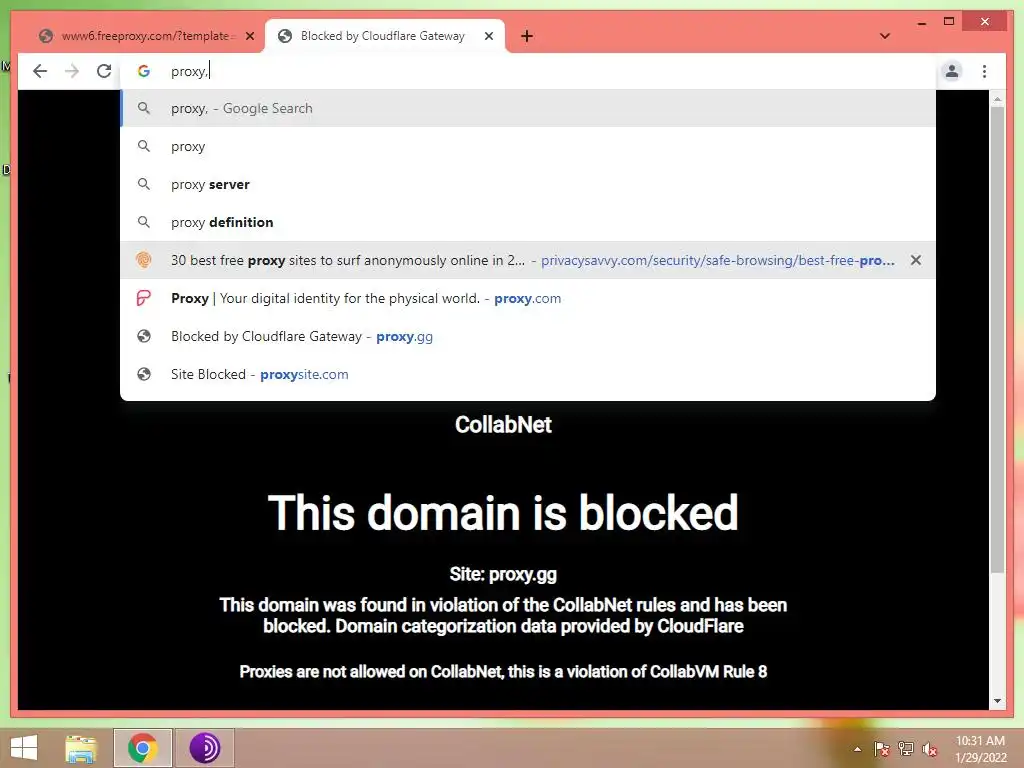Viewport: 1024px width, 768px height.
Task: Click the page's vertical scrollbar thumb
Action: [997, 340]
